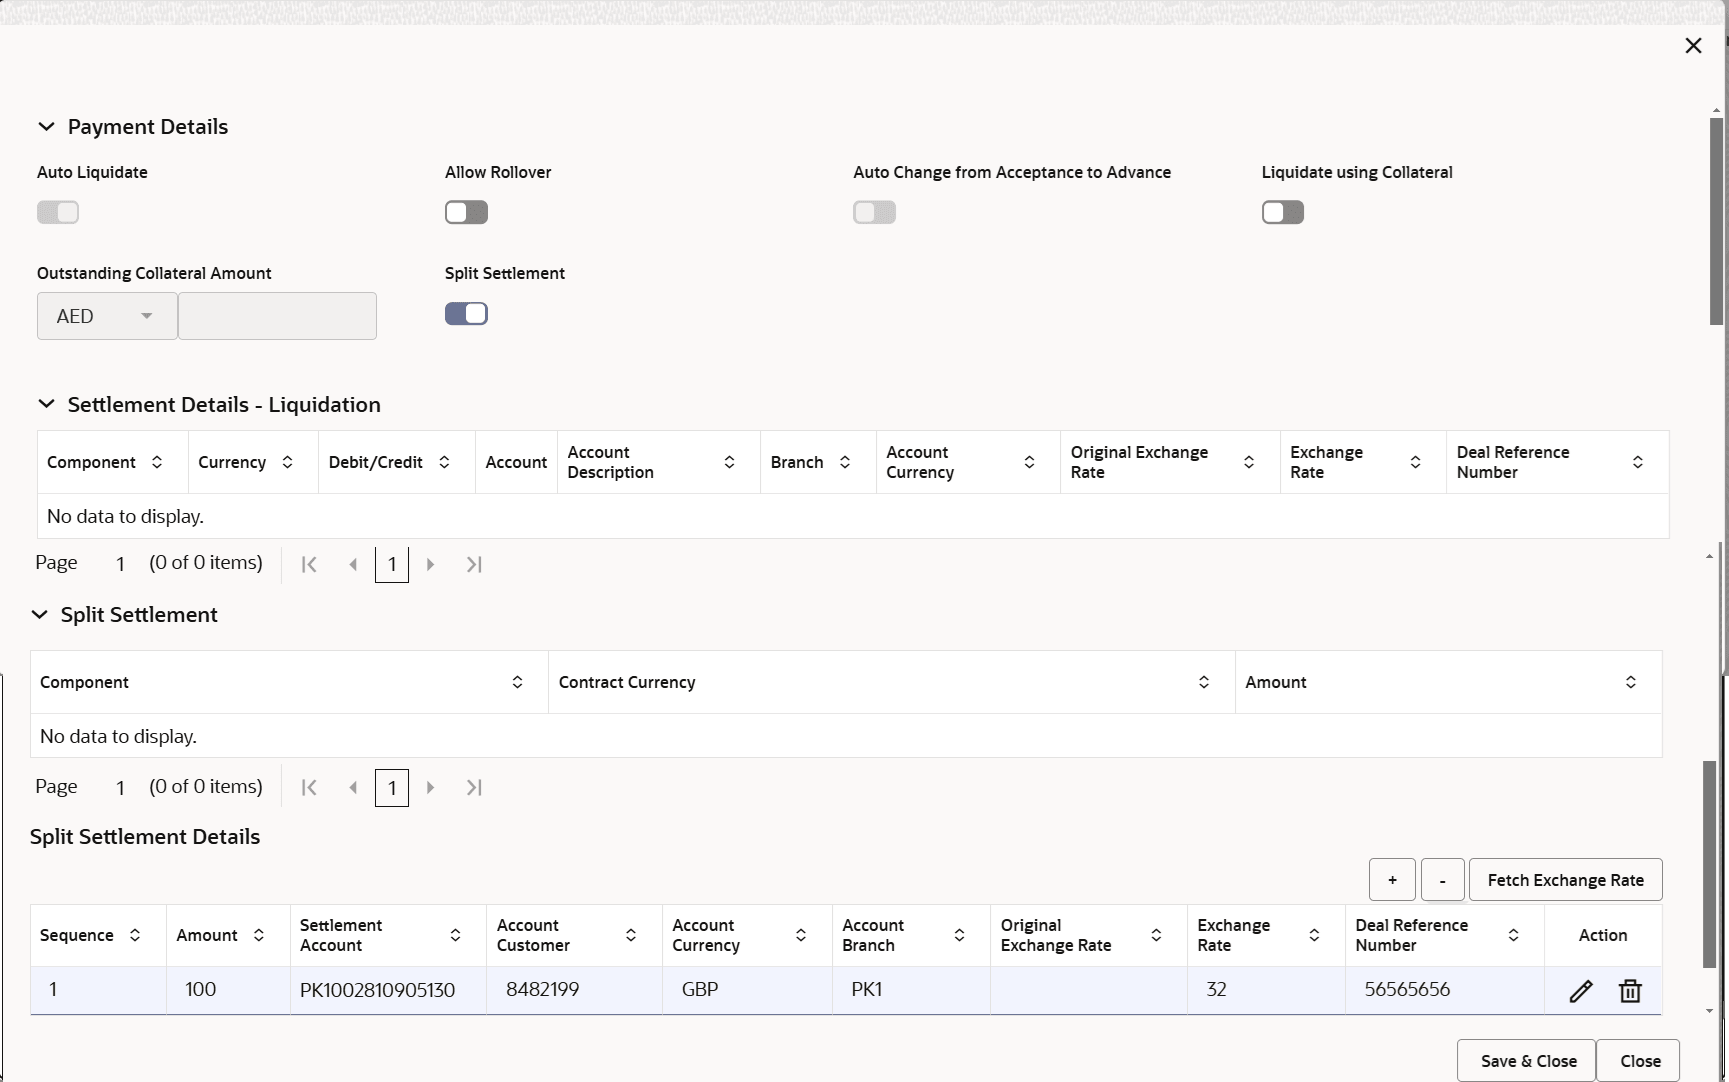Image resolution: width=1729 pixels, height=1082 pixels.
Task: Enable the Auto Liquidate toggle
Action: (57, 212)
